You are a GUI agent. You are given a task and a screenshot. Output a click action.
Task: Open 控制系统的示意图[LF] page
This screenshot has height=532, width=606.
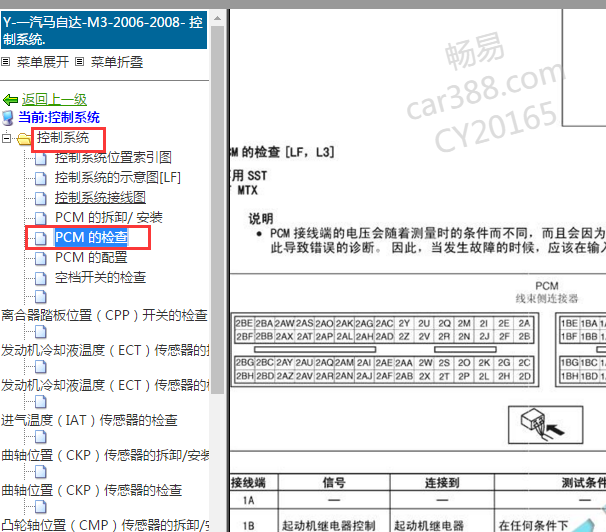point(118,178)
